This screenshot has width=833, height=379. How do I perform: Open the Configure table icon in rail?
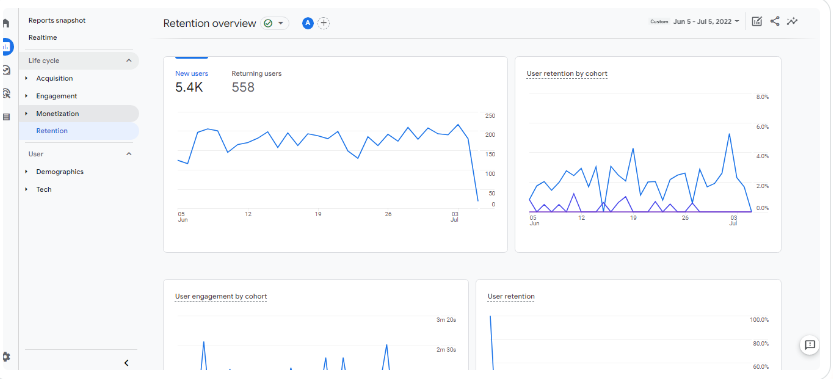coord(6,117)
